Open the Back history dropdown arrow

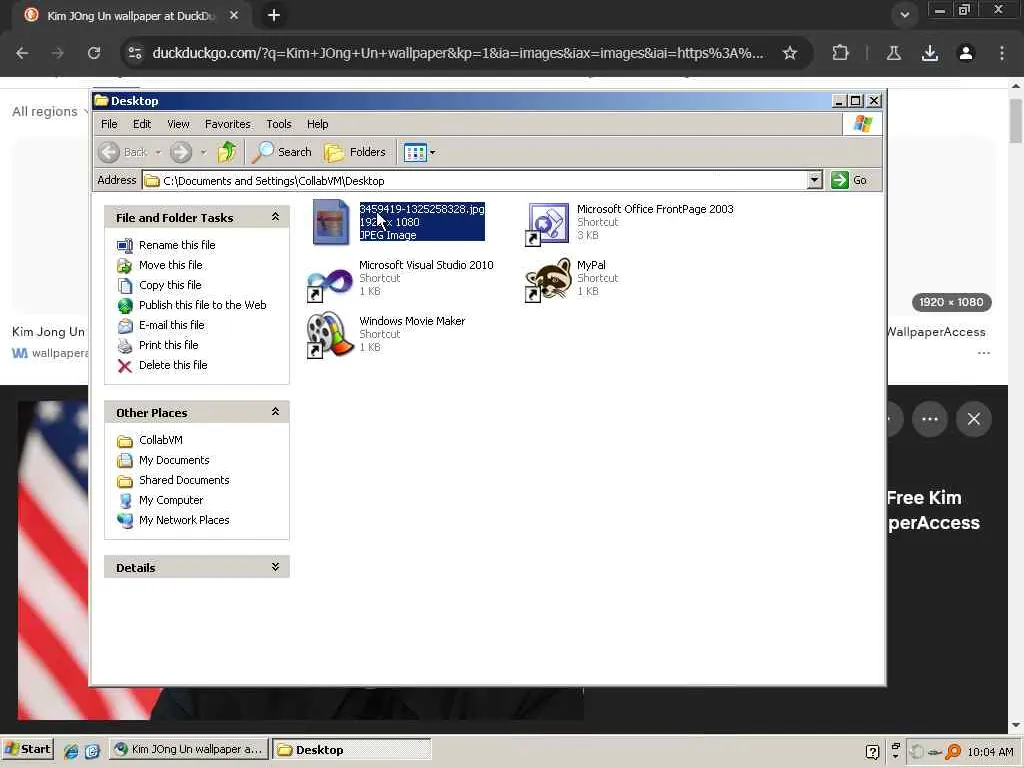coord(158,153)
